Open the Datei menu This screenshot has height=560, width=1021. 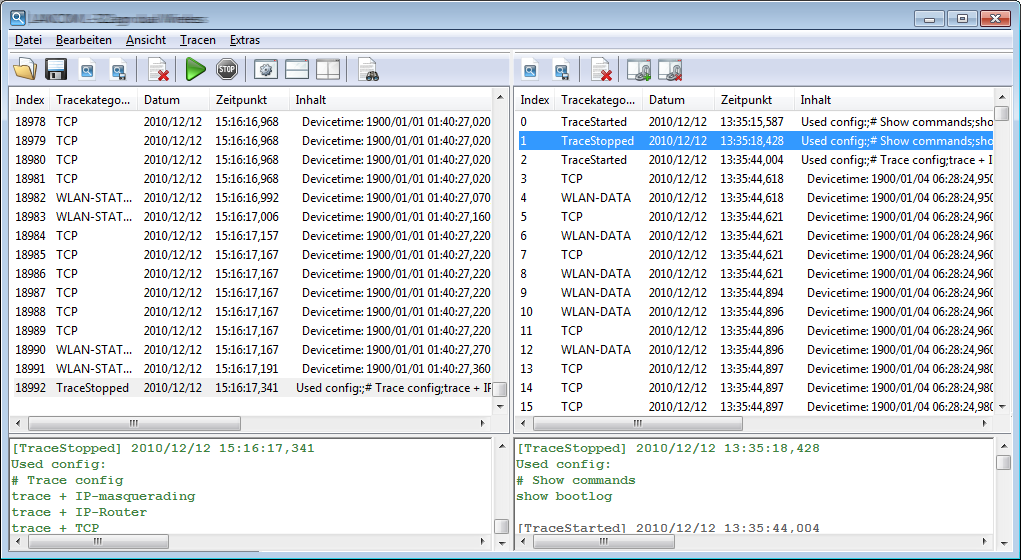(x=28, y=40)
